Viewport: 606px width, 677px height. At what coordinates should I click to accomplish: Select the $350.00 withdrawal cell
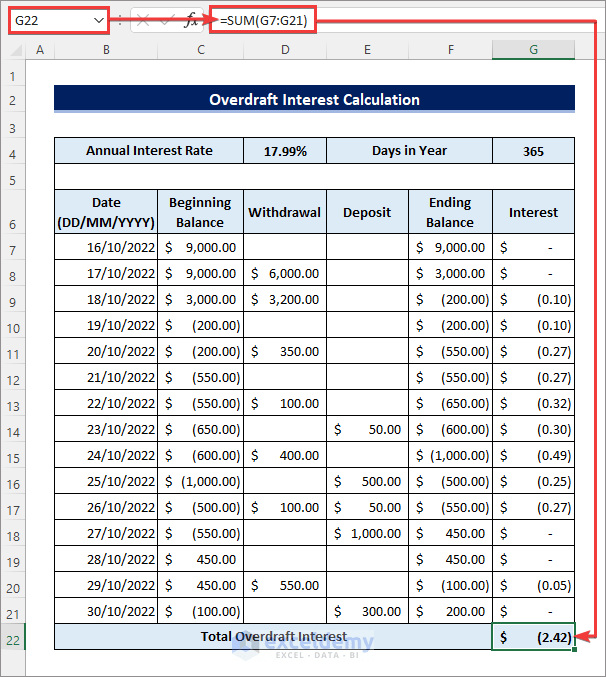(285, 351)
